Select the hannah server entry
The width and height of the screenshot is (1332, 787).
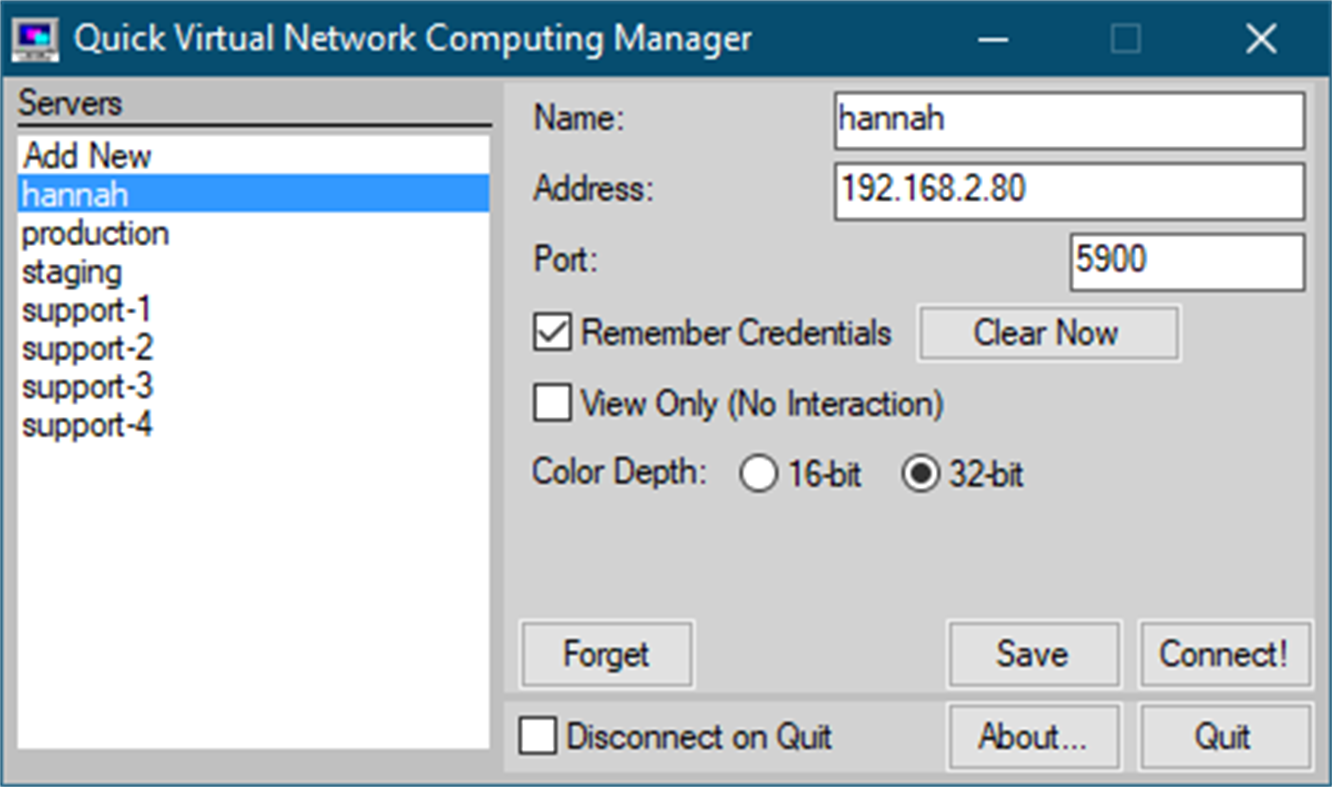[x=75, y=194]
